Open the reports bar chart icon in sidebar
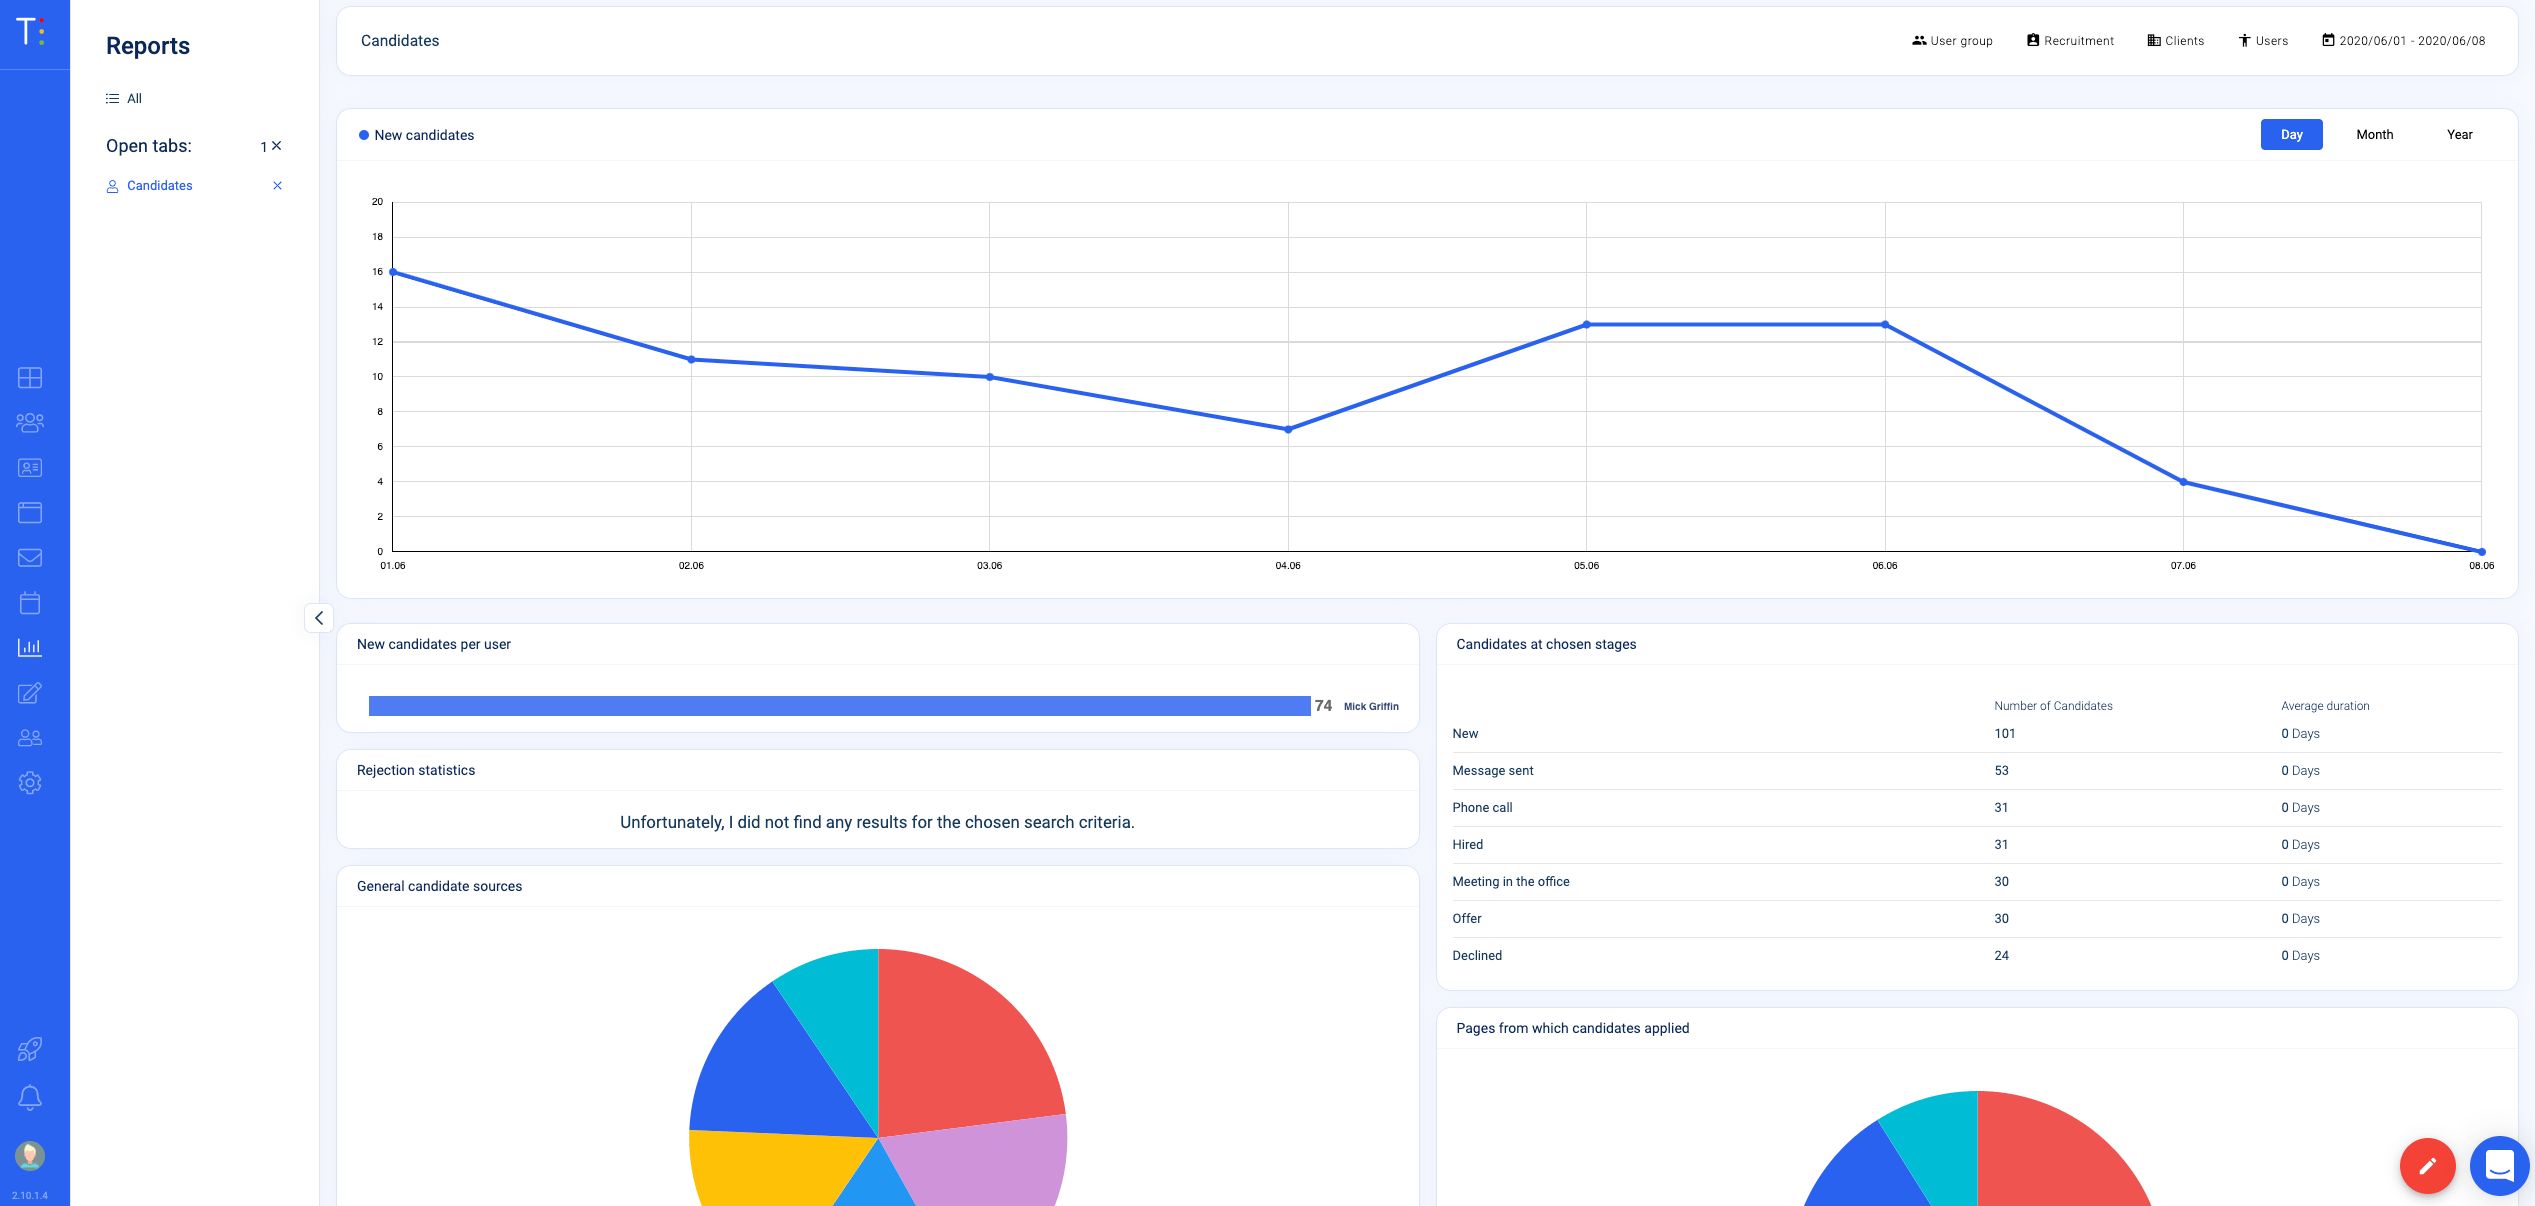This screenshot has height=1206, width=2535. (x=30, y=648)
